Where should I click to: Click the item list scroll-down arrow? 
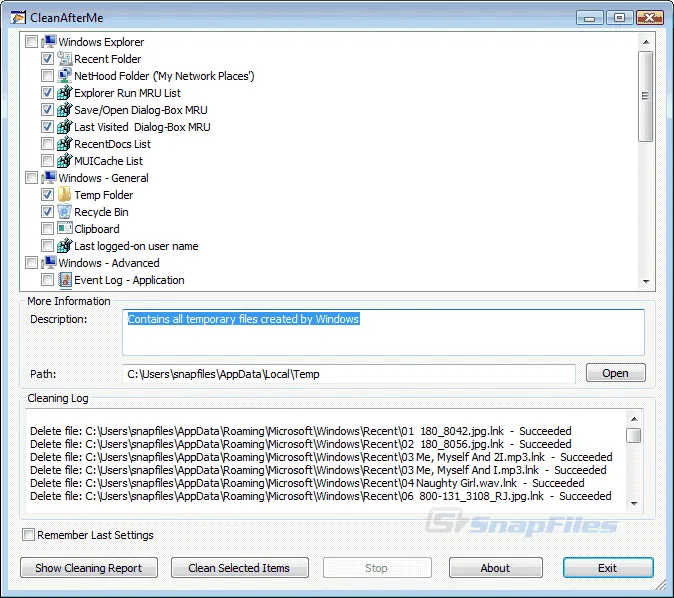tap(645, 282)
